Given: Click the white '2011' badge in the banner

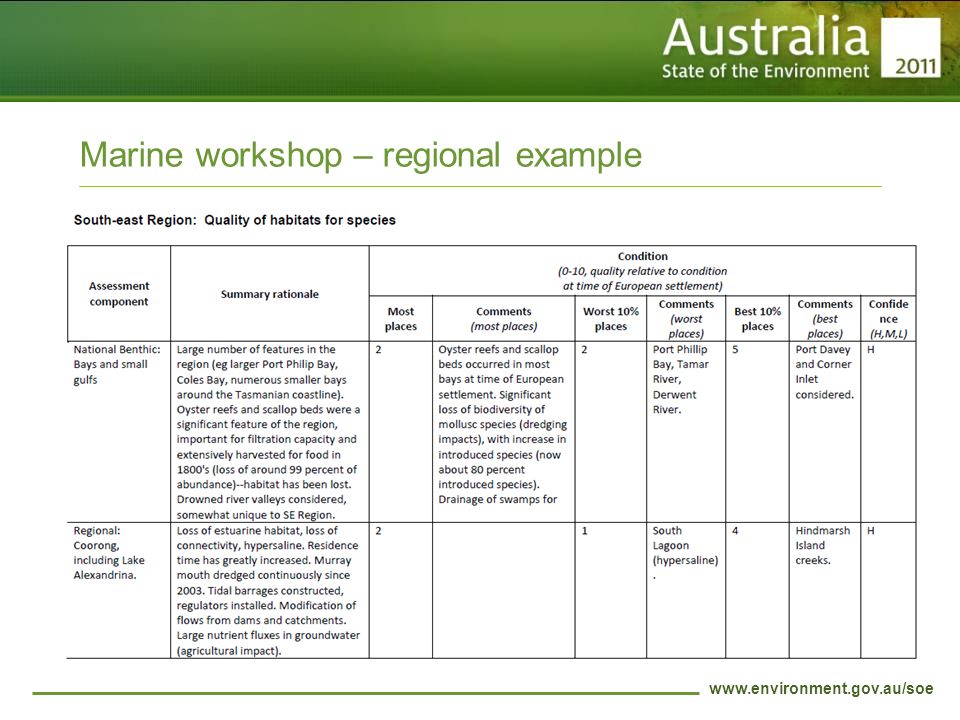Looking at the screenshot, I should pos(910,48).
